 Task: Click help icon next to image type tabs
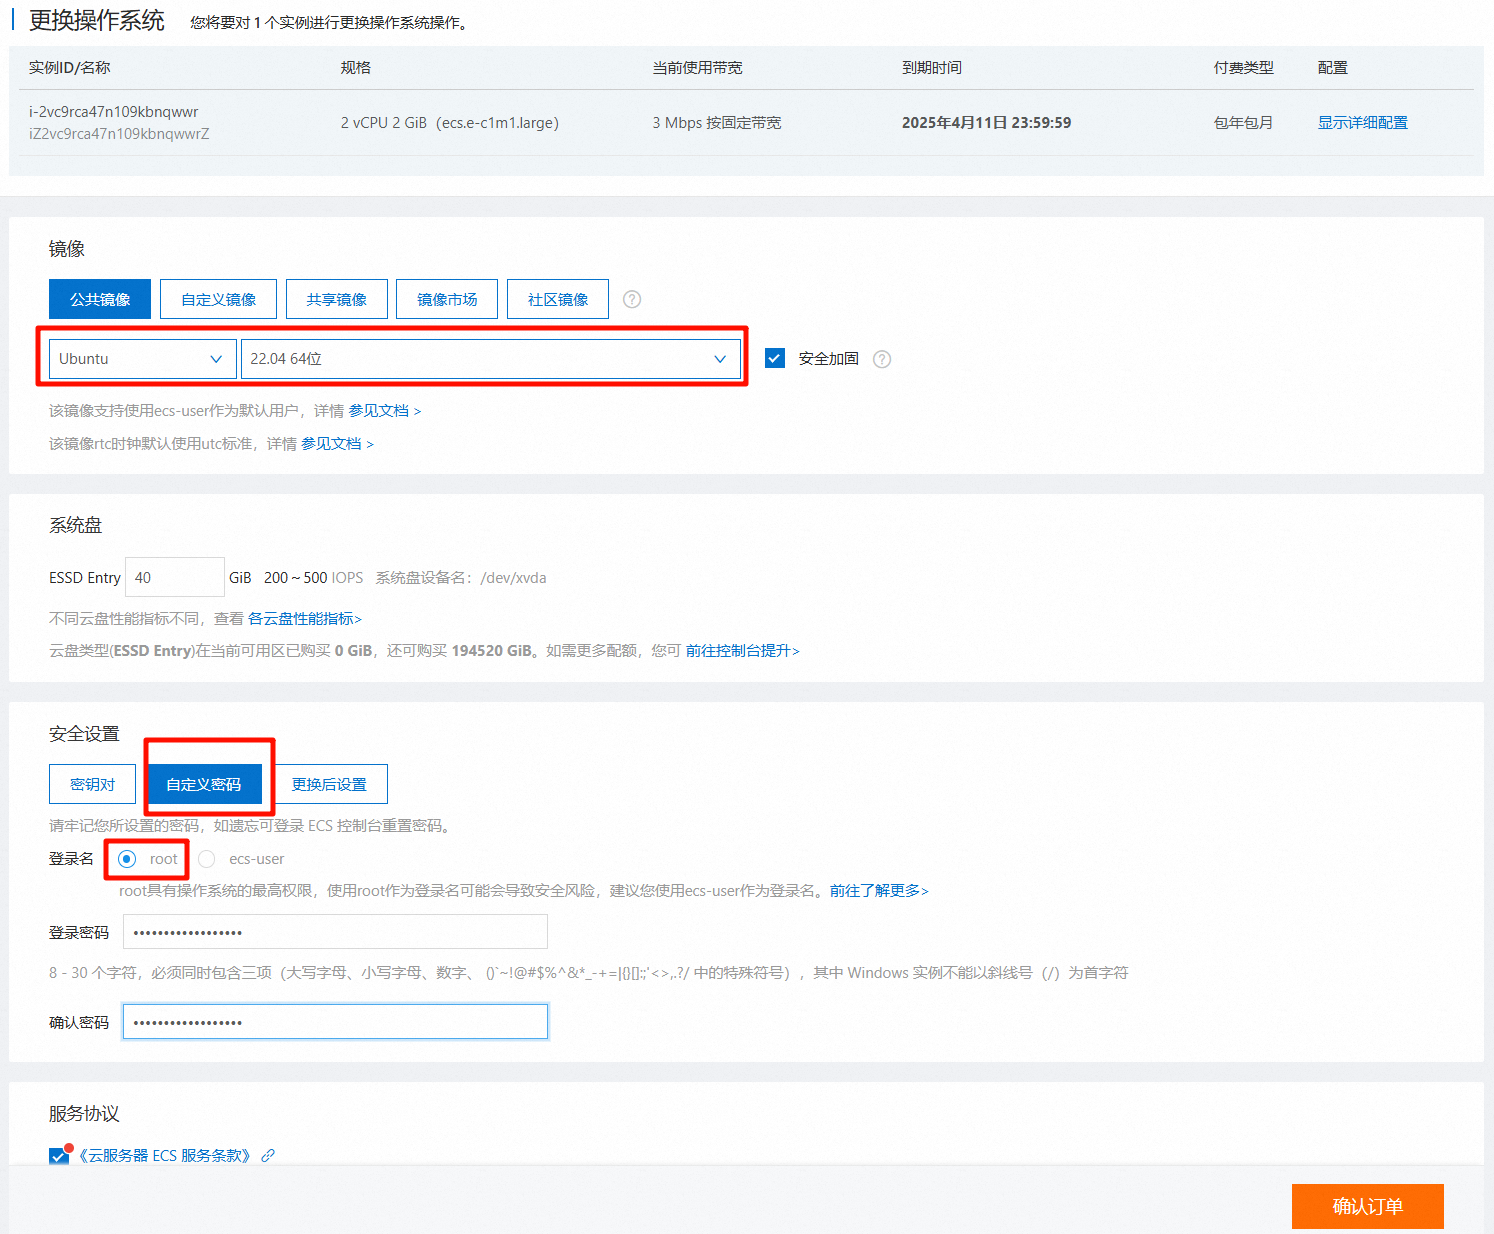coord(632,299)
